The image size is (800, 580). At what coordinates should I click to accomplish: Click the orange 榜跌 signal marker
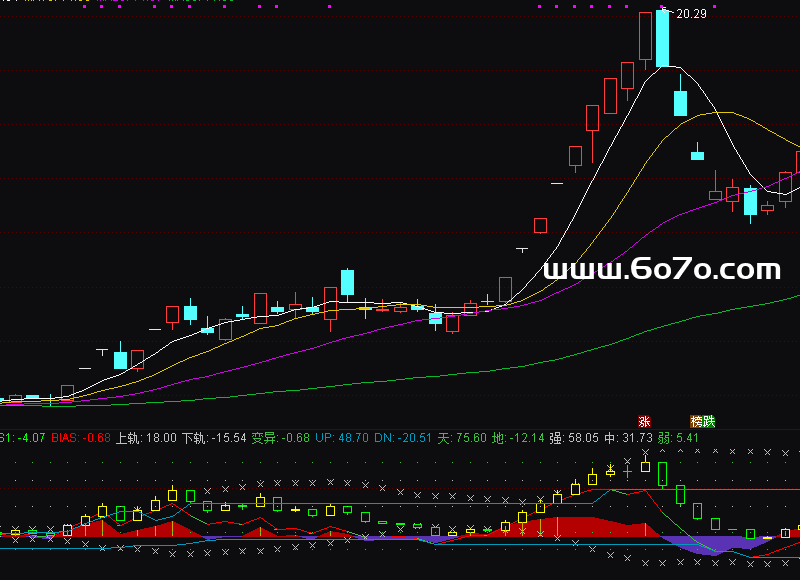703,421
